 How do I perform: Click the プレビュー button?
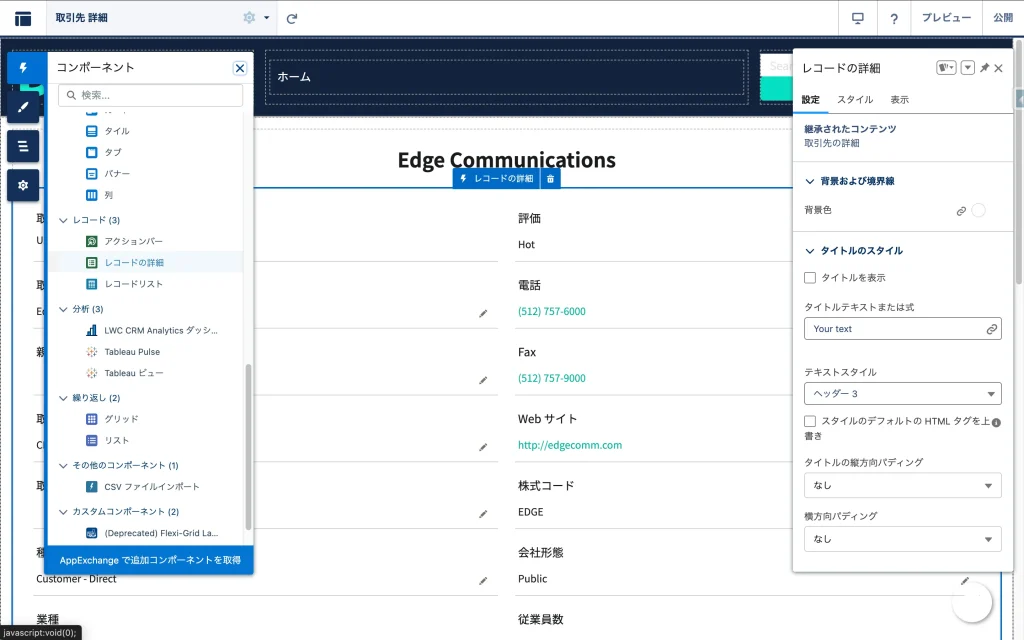pos(945,18)
